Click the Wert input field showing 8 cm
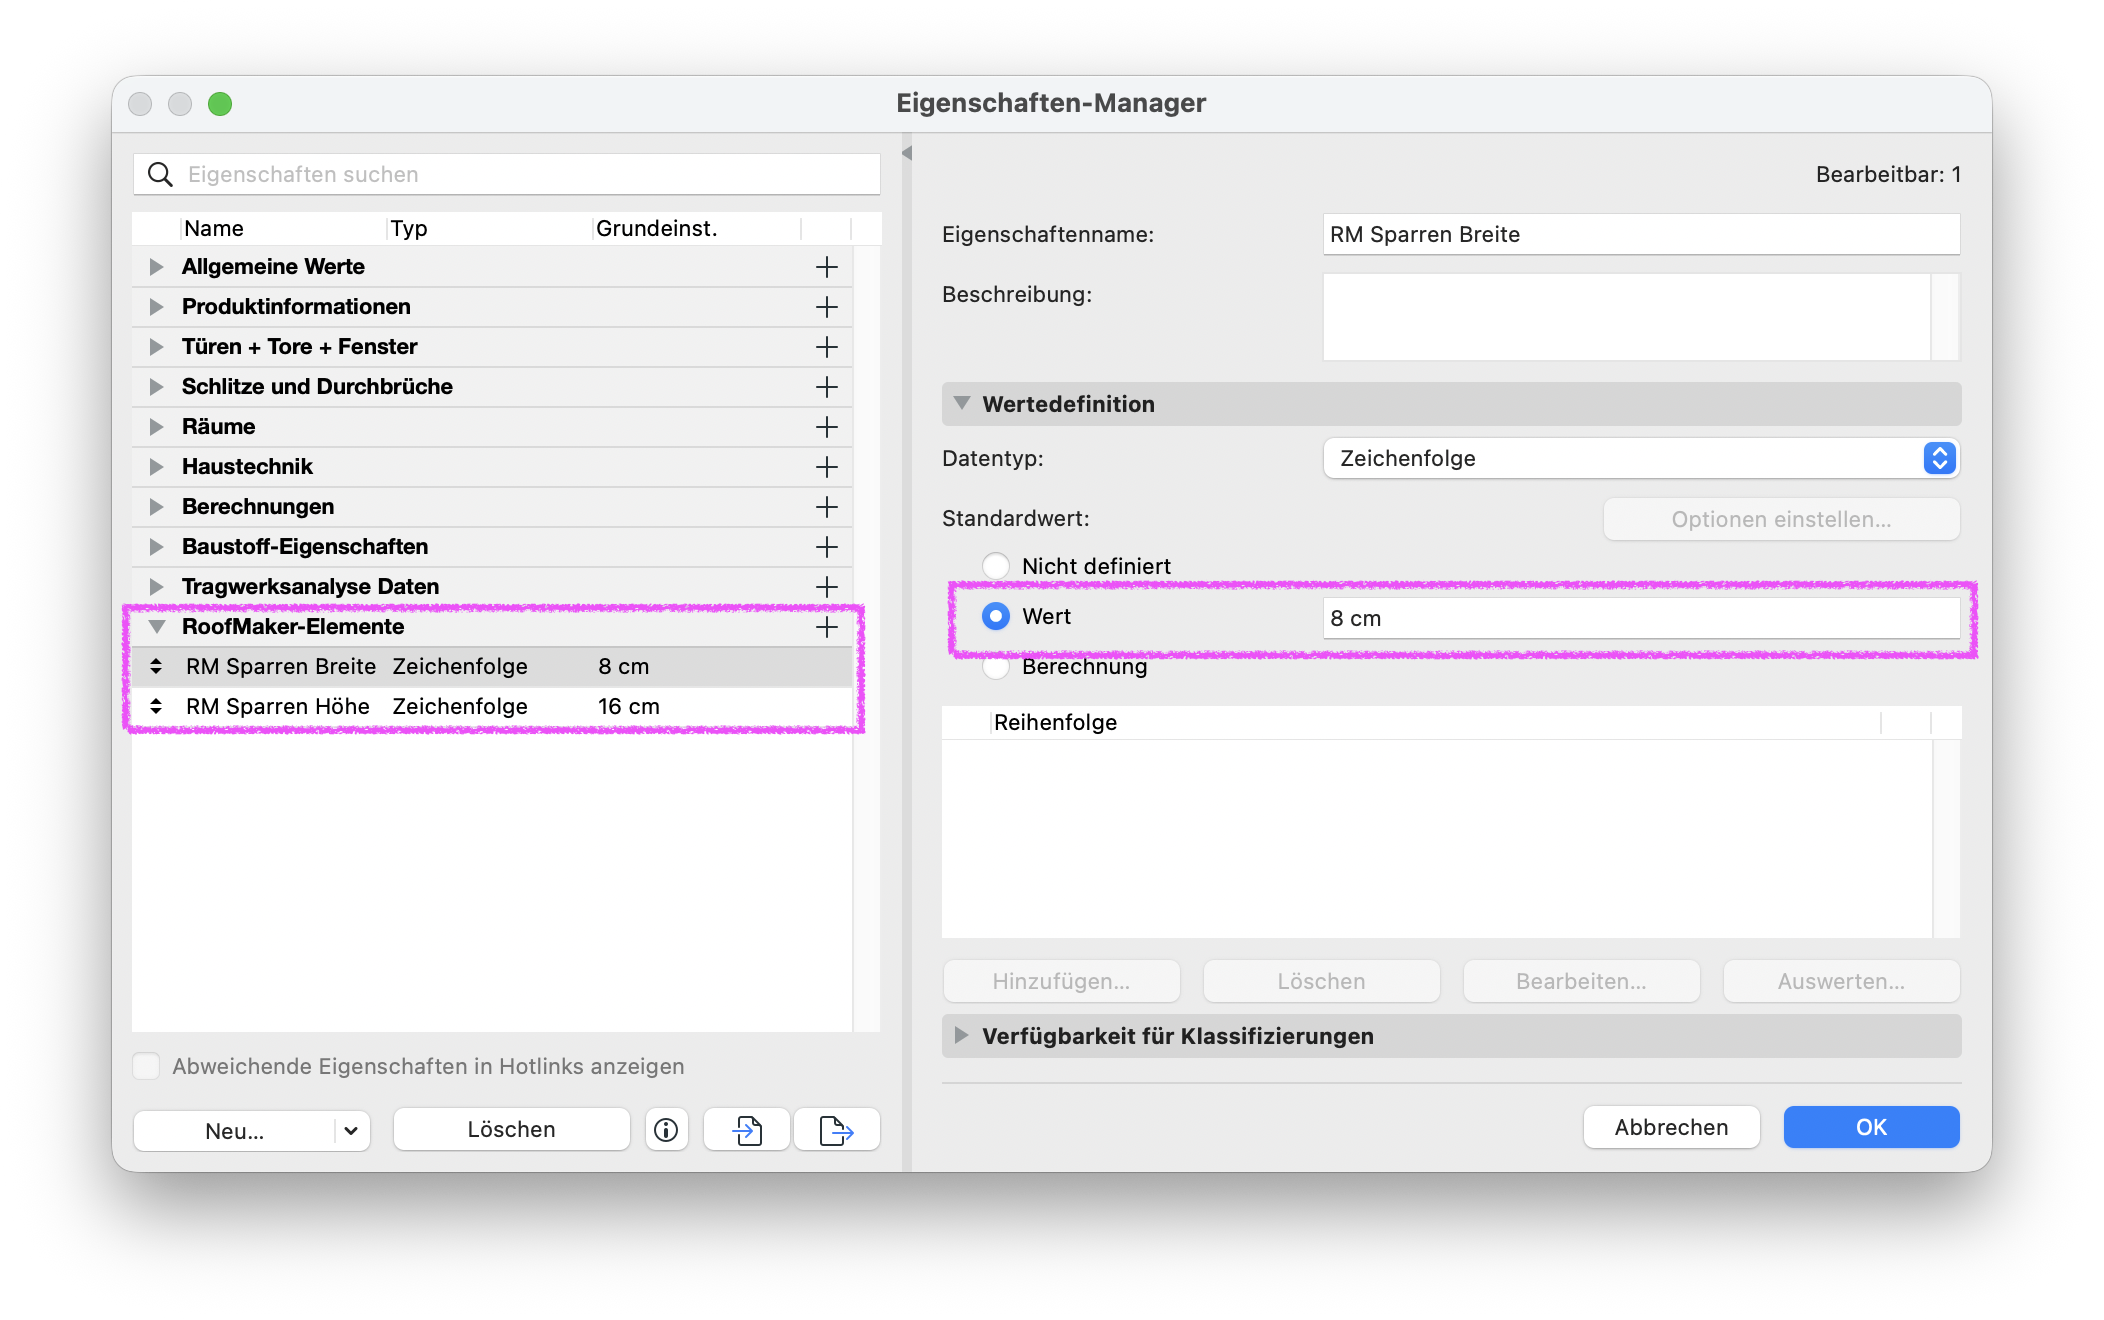The height and width of the screenshot is (1320, 2104). pyautogui.click(x=1641, y=618)
